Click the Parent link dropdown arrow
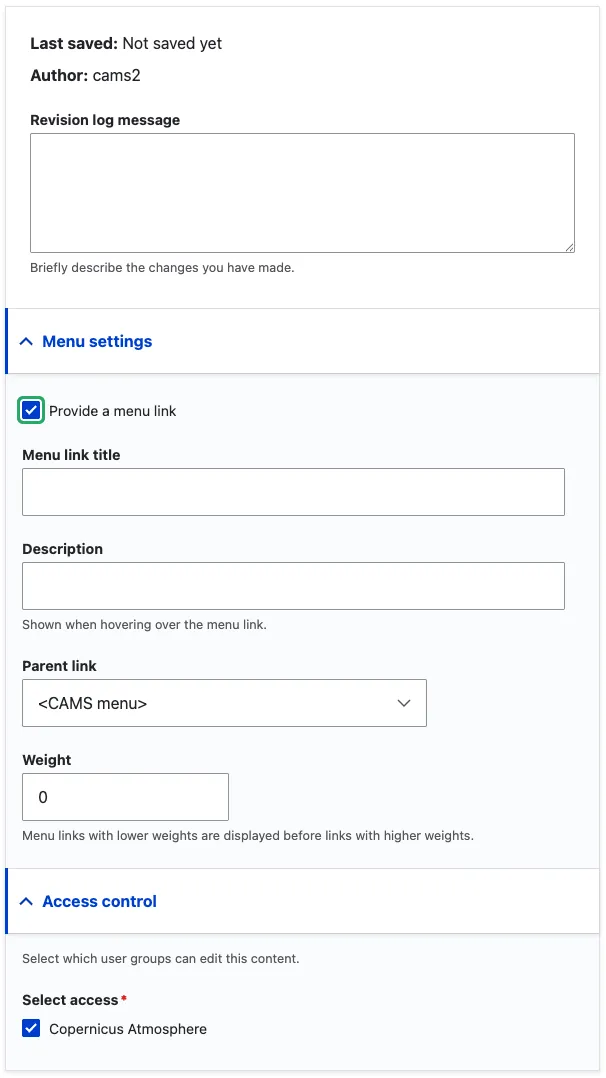Viewport: 606px width, 1078px height. [x=404, y=703]
